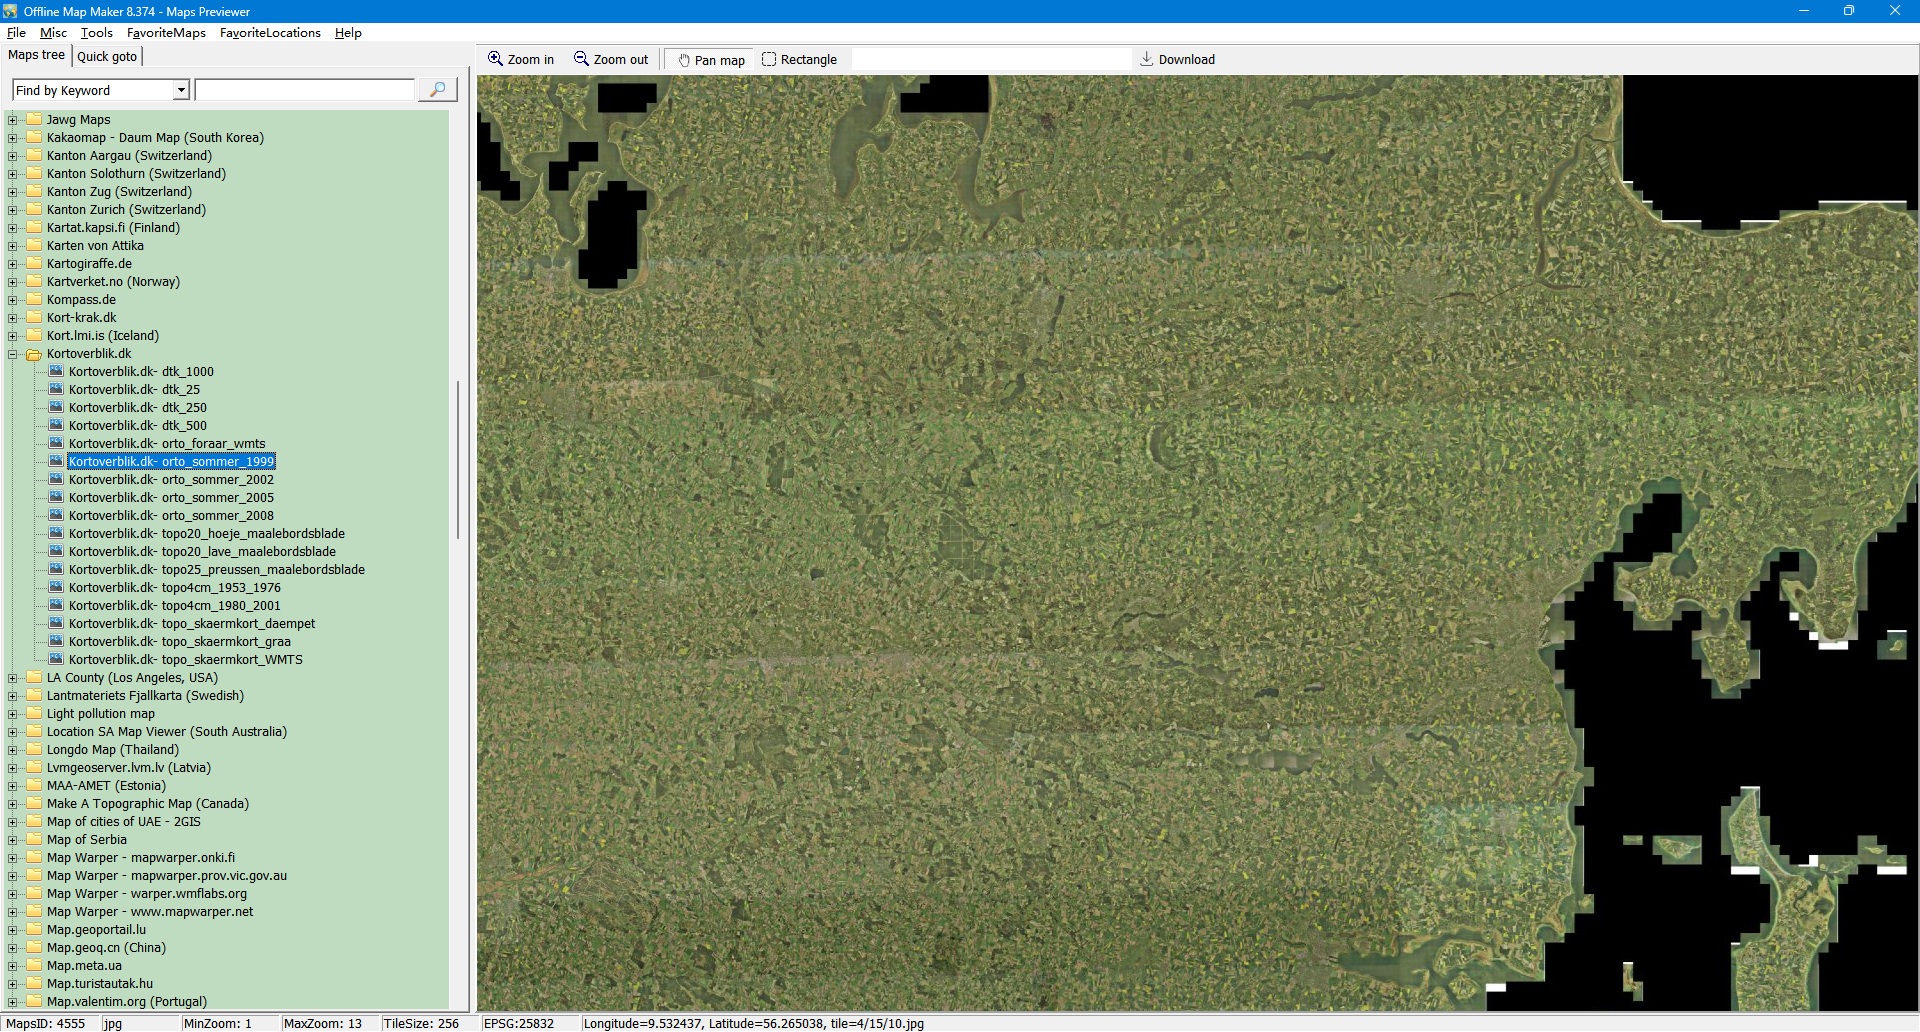Select Kortoverblik.dk- orto_sommer_2008 map
1920x1032 pixels.
point(171,516)
